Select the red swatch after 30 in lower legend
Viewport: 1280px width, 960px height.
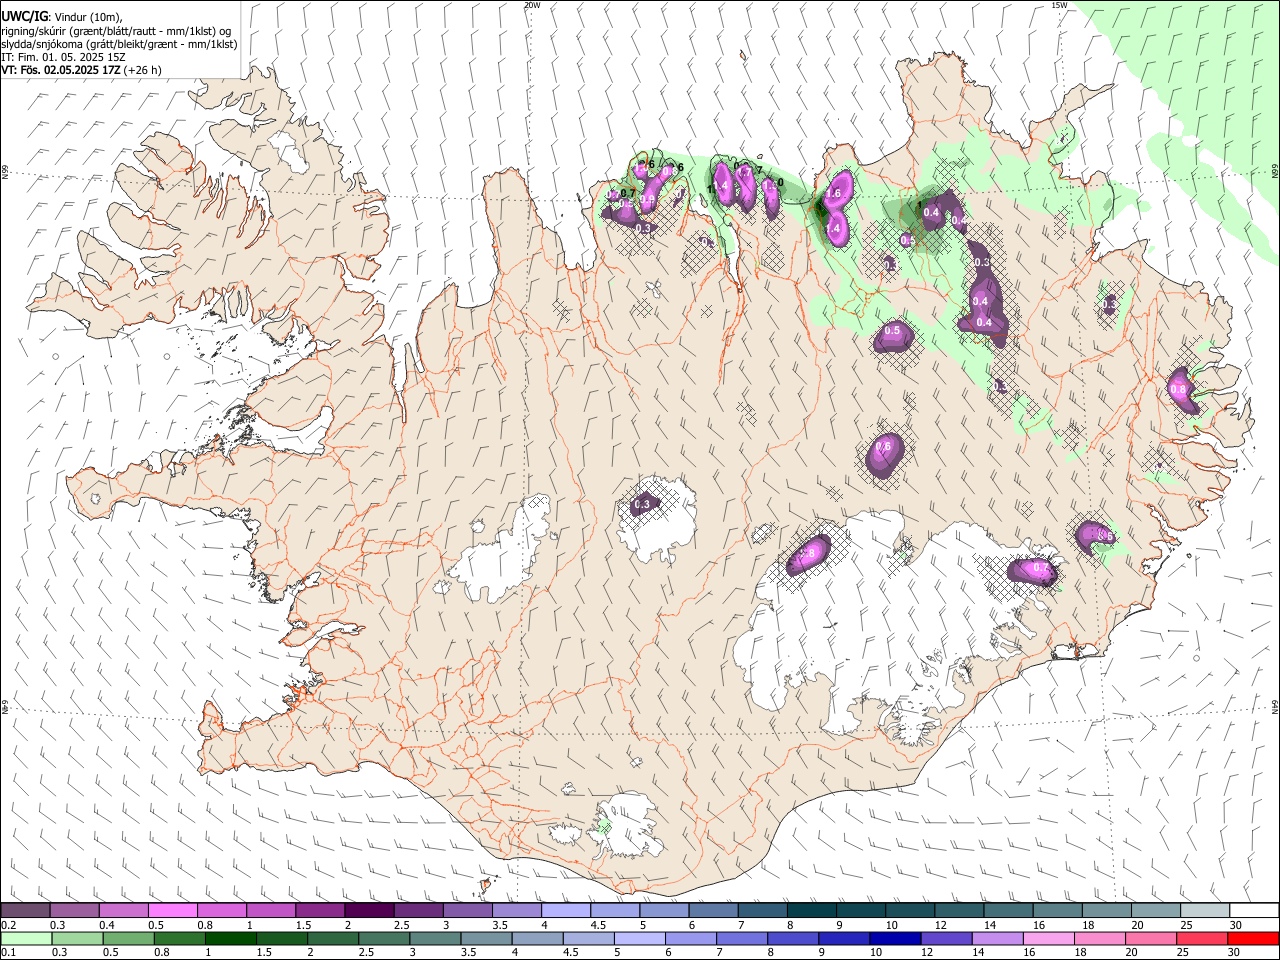1254,938
